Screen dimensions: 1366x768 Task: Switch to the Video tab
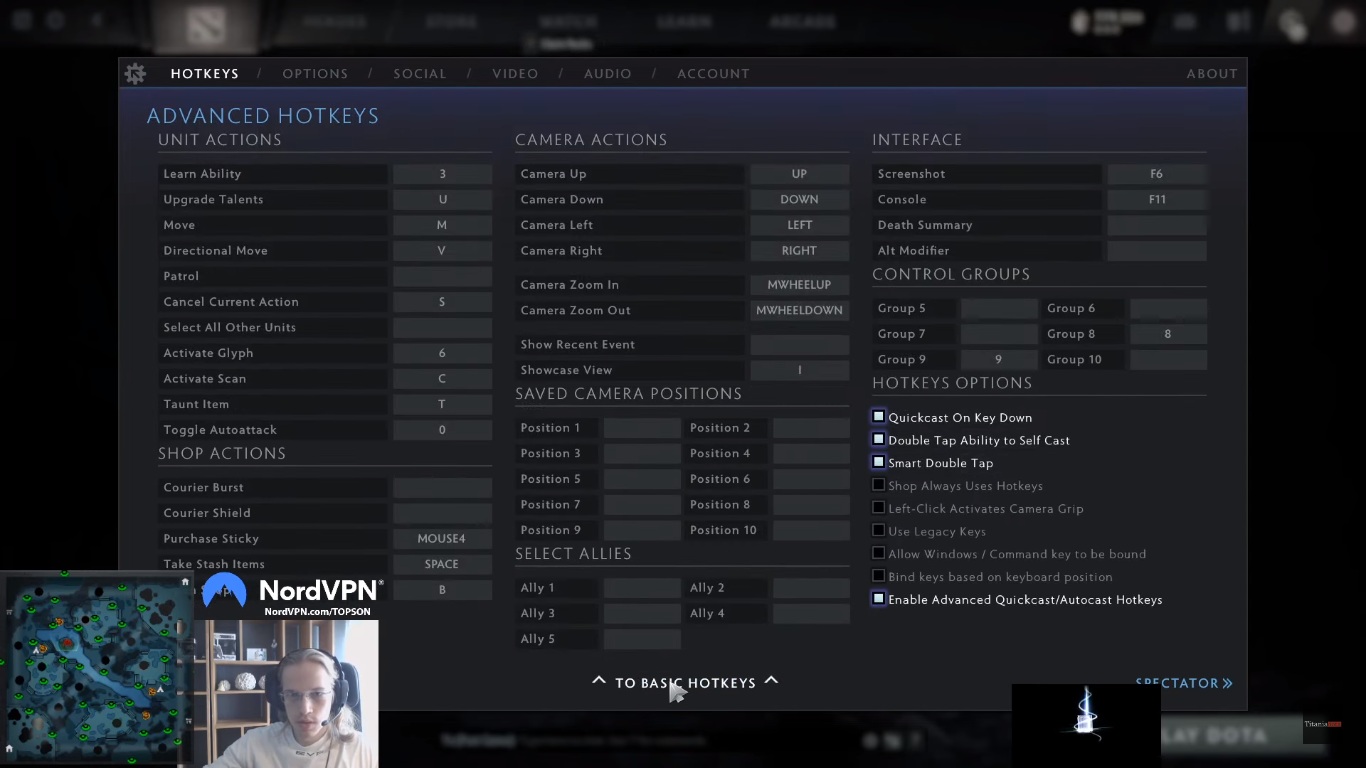coord(515,74)
